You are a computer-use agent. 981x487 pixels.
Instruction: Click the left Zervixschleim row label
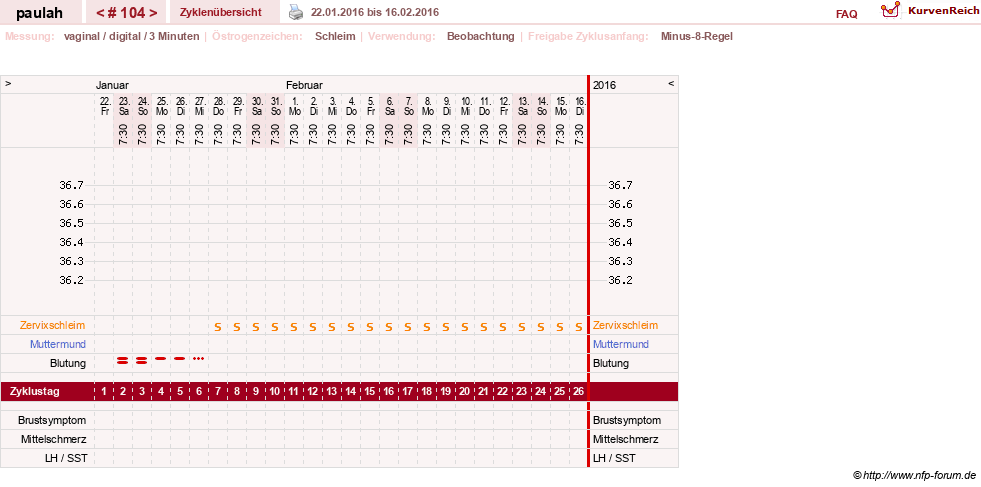(53, 326)
